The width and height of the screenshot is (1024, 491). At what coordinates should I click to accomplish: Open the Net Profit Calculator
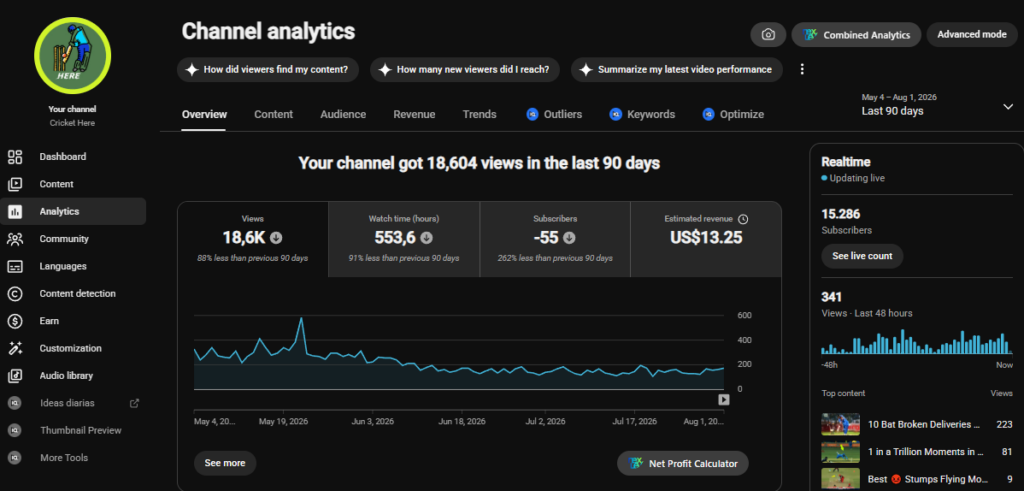[x=682, y=464]
